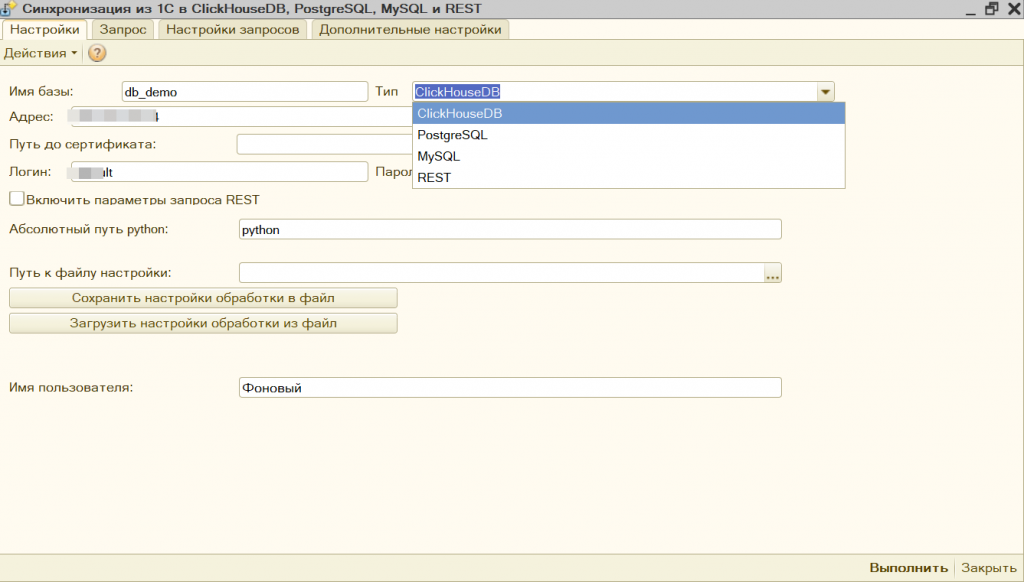This screenshot has height=582, width=1024.
Task: Open the help question mark icon
Action: (97, 53)
